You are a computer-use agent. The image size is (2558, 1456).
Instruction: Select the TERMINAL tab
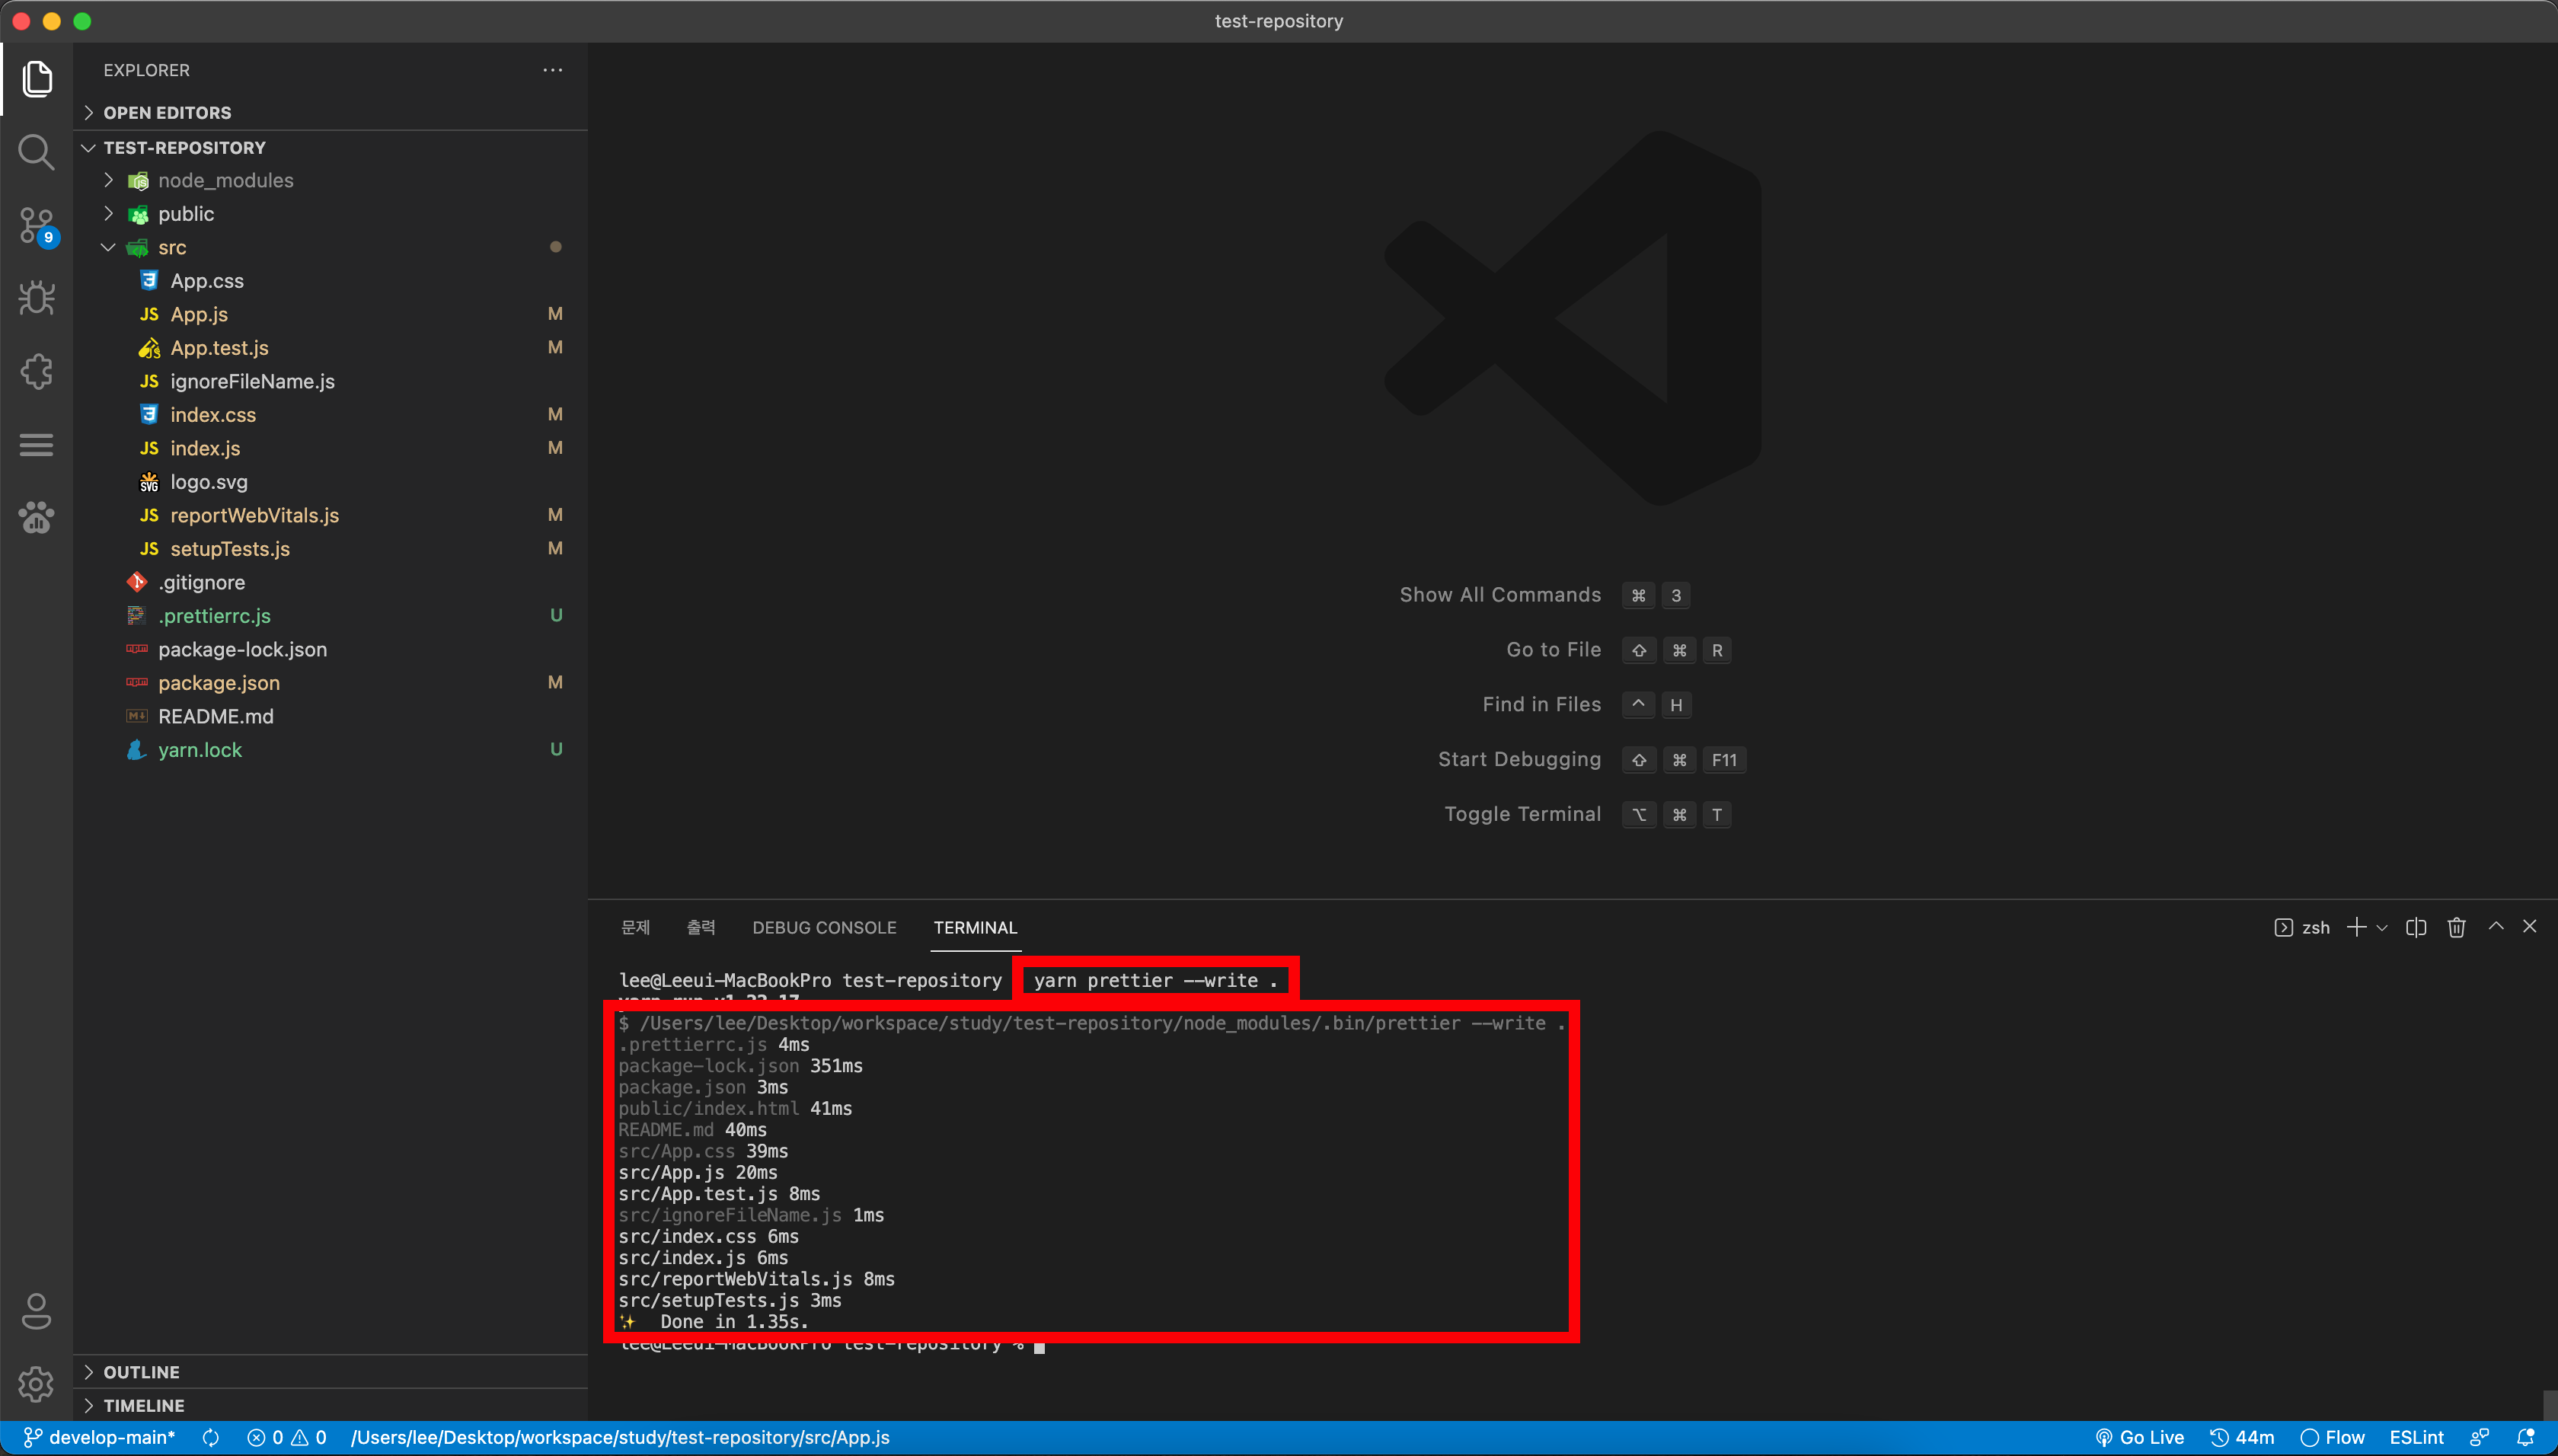coord(975,927)
